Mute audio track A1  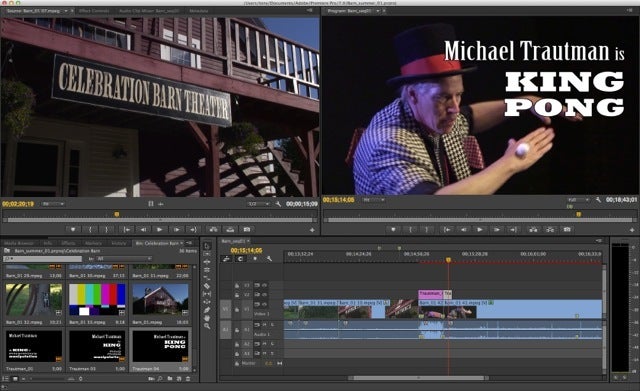(264, 325)
